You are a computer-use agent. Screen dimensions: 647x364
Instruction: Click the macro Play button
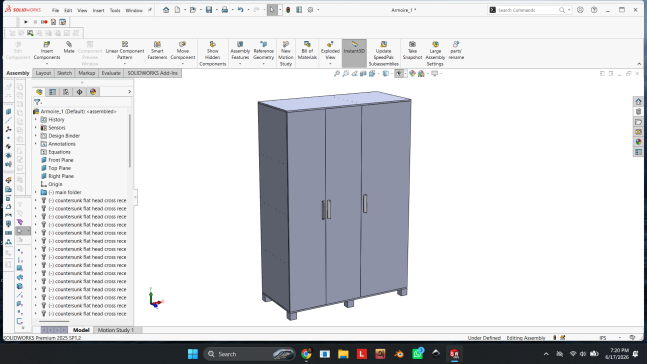26,22
